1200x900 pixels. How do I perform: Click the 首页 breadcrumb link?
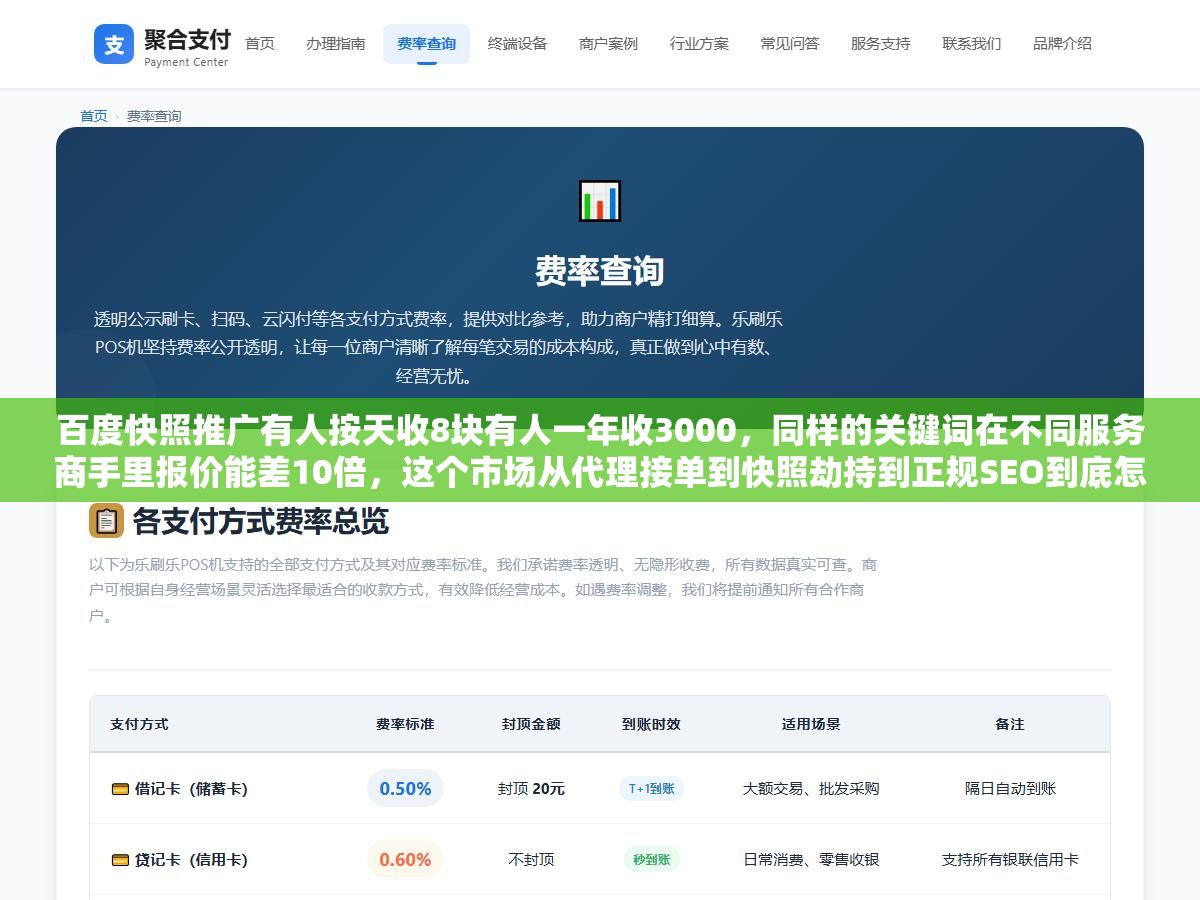click(x=94, y=116)
